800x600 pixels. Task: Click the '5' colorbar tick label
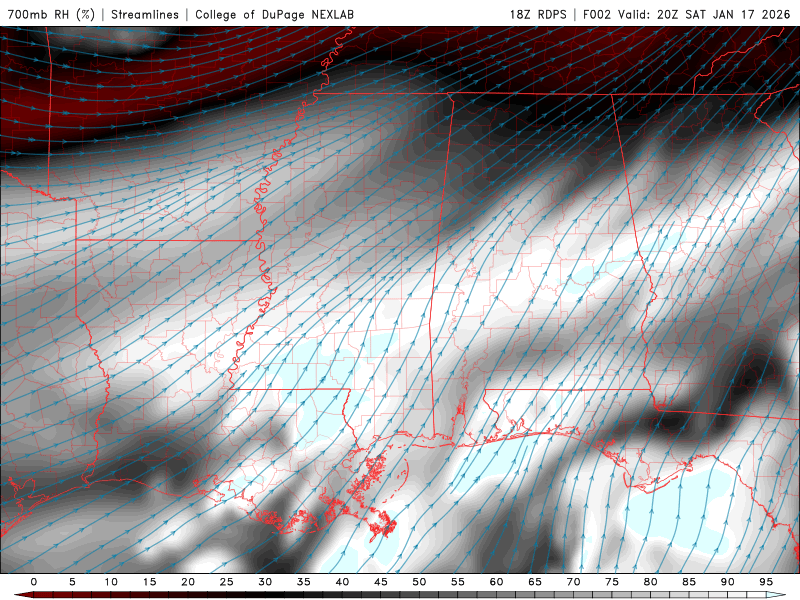click(72, 582)
